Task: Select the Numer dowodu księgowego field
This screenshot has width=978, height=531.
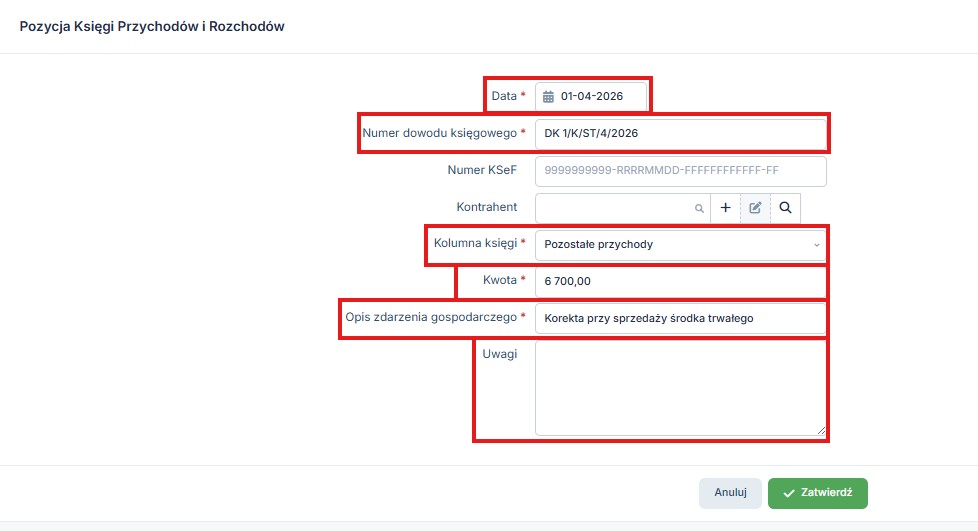Action: pyautogui.click(x=680, y=133)
